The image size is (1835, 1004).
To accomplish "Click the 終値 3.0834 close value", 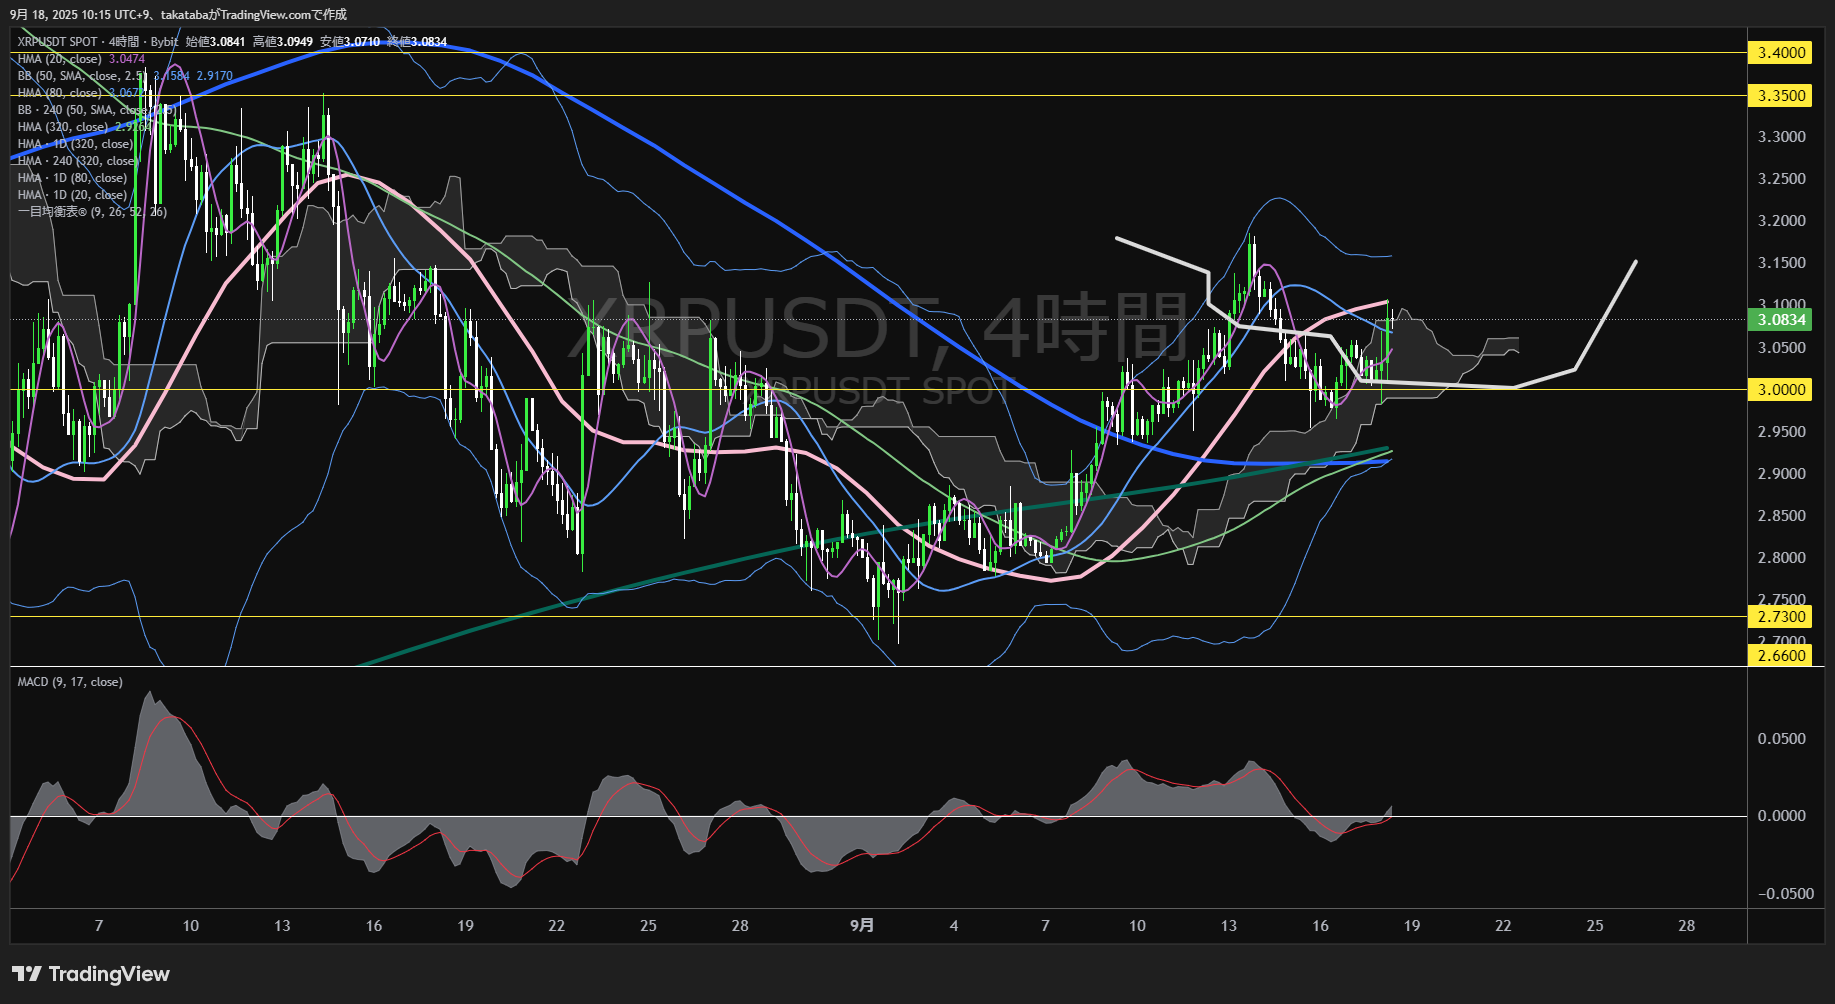I will (417, 42).
